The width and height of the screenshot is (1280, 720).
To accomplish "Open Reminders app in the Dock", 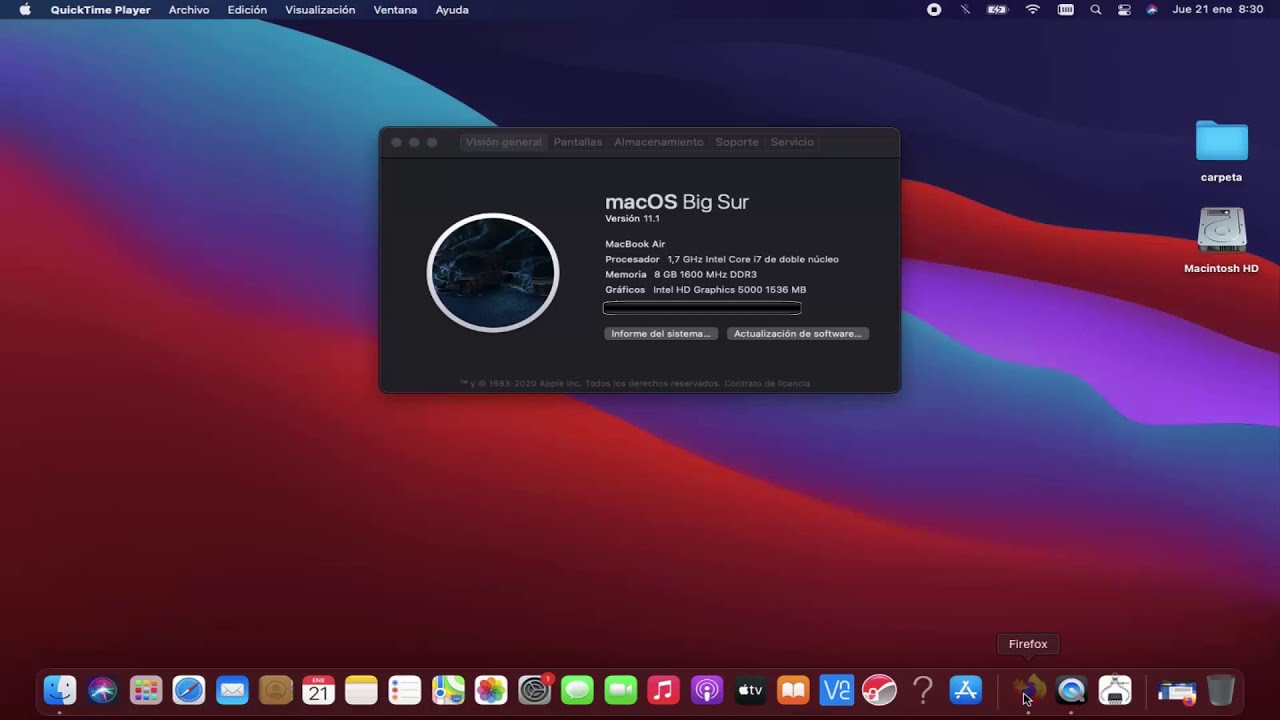I will point(404,690).
